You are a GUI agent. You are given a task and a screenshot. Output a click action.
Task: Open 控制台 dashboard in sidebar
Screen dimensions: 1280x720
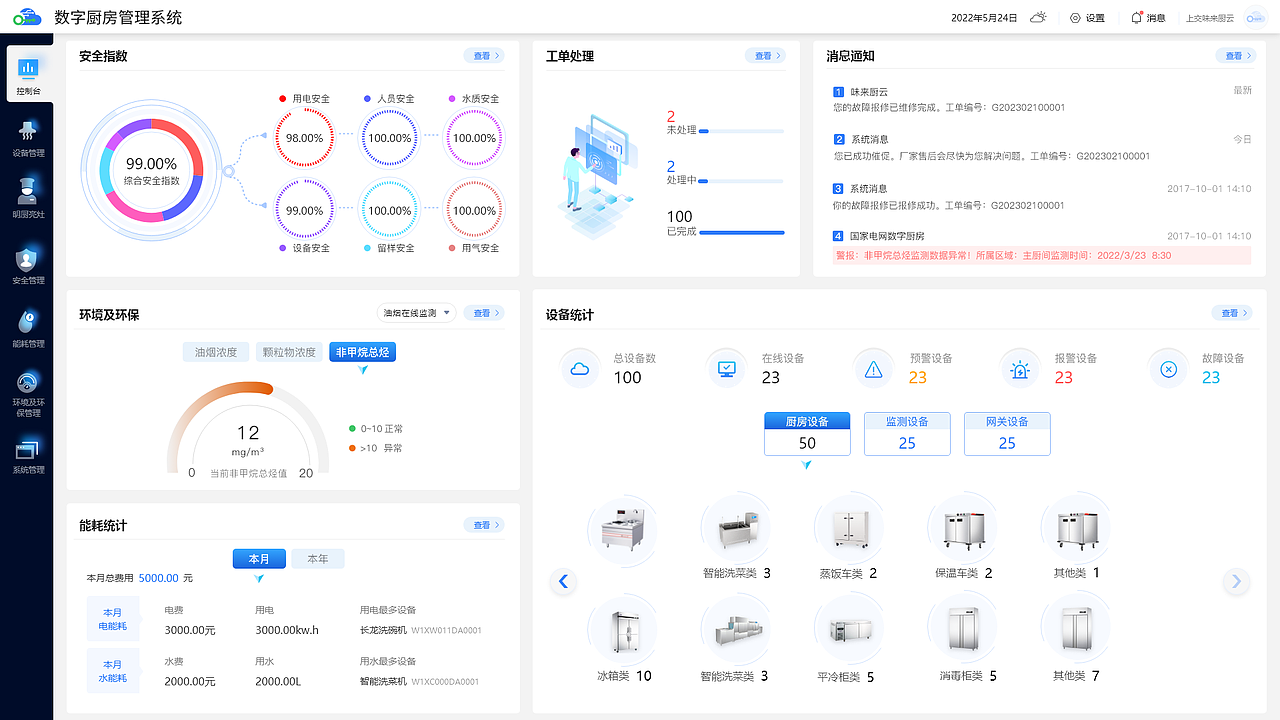[x=28, y=75]
